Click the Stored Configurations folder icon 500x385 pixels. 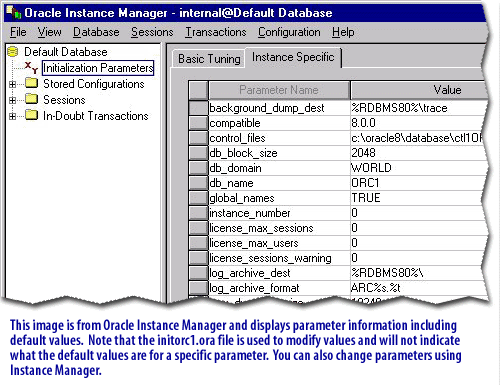pyautogui.click(x=32, y=83)
